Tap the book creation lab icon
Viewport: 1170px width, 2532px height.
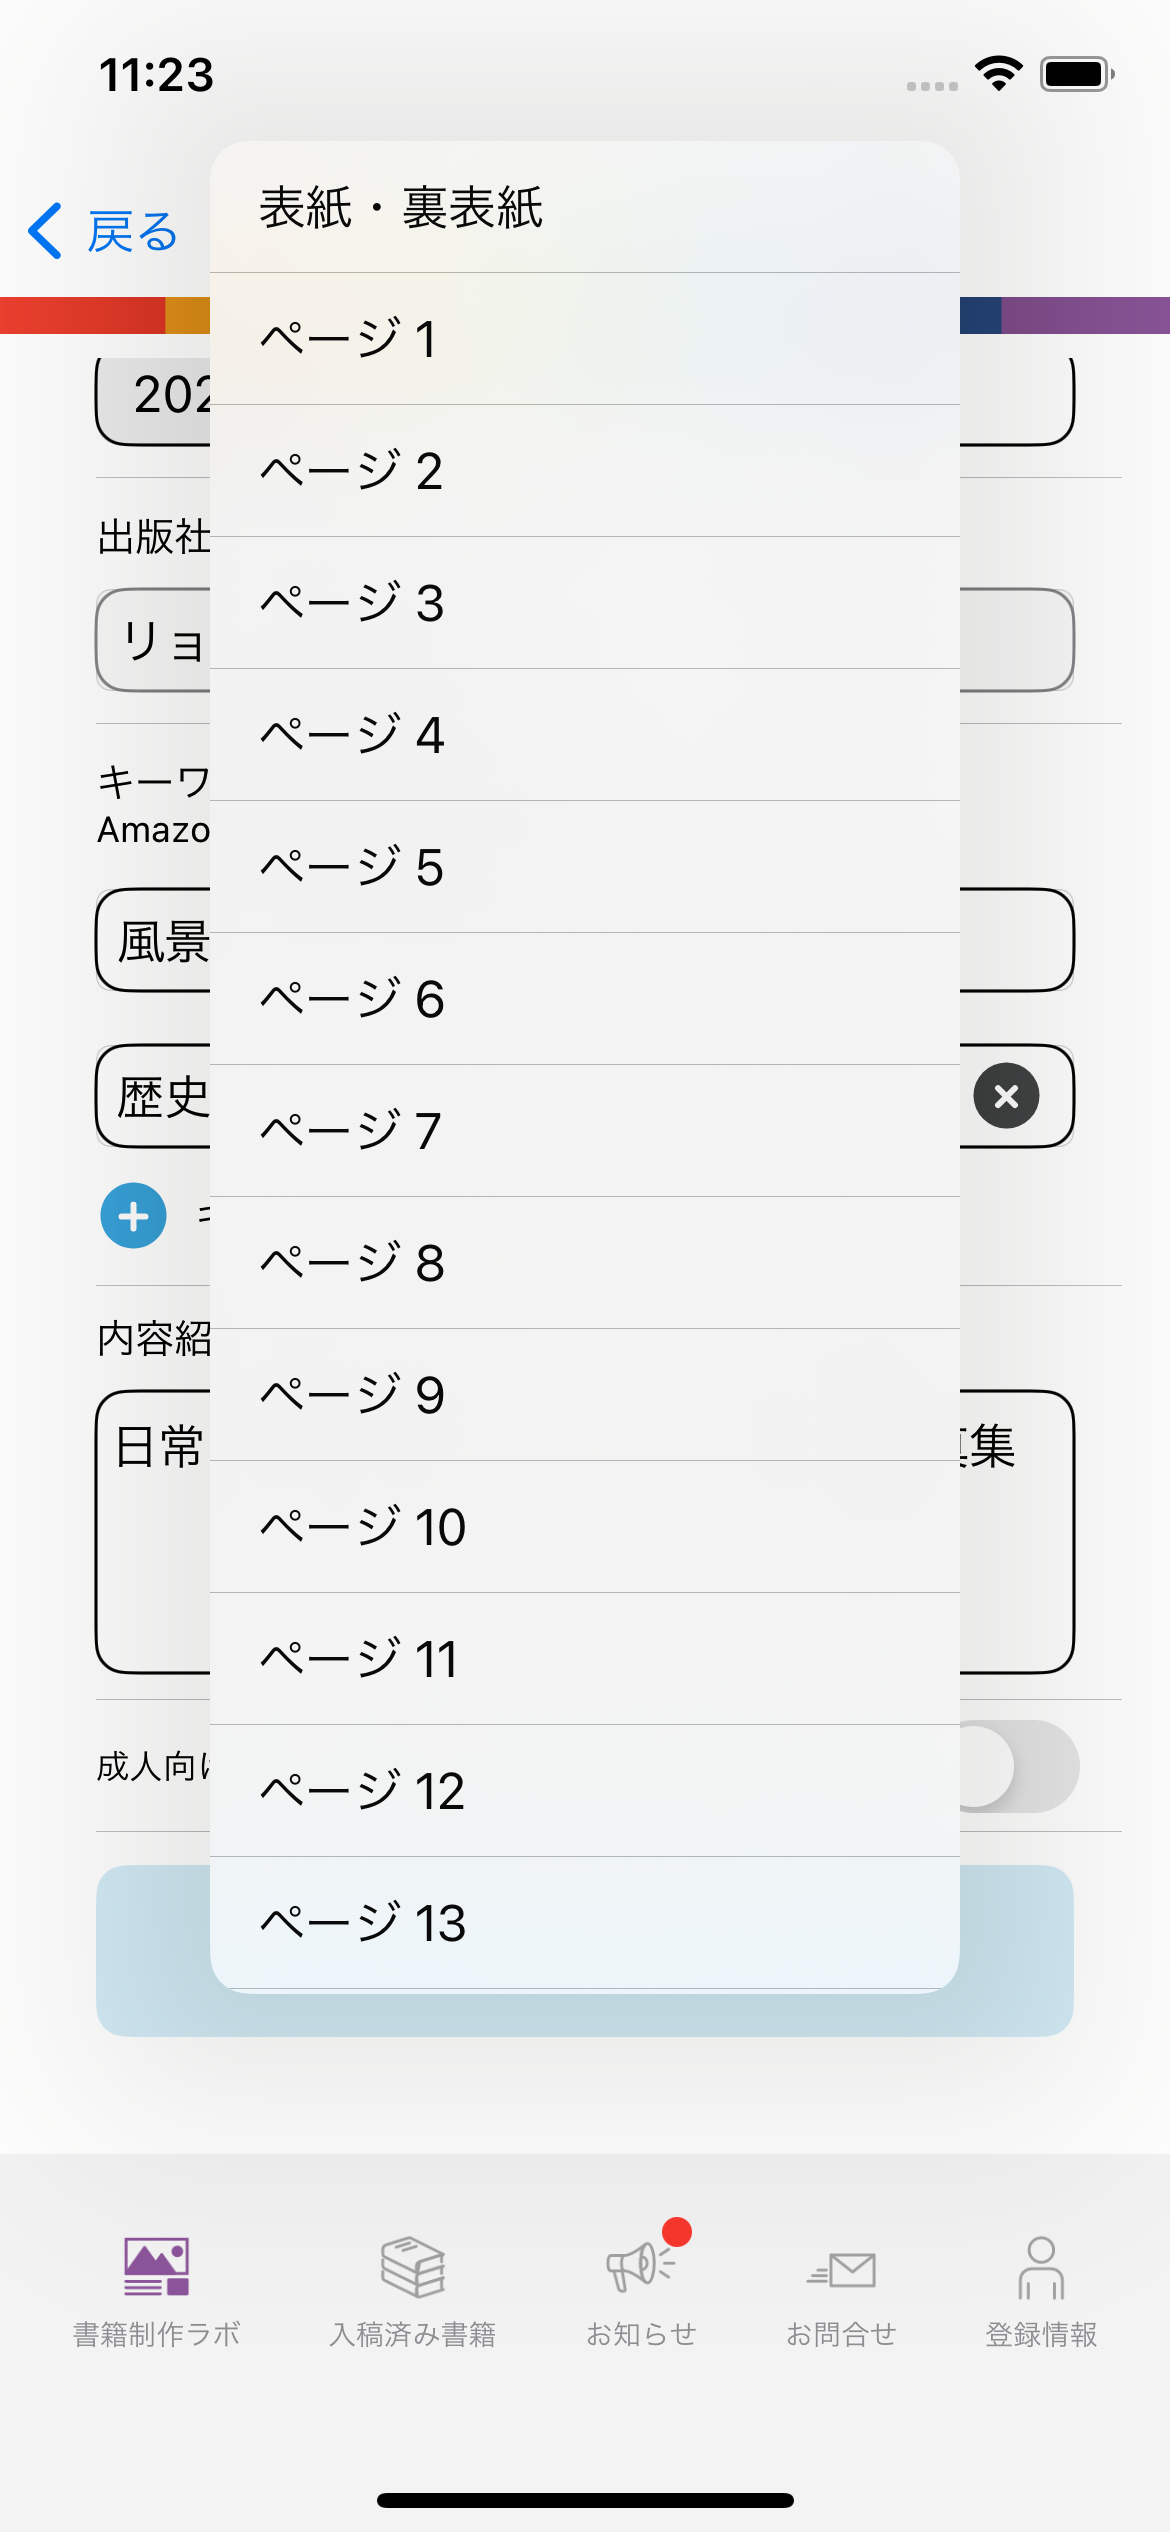click(156, 2266)
